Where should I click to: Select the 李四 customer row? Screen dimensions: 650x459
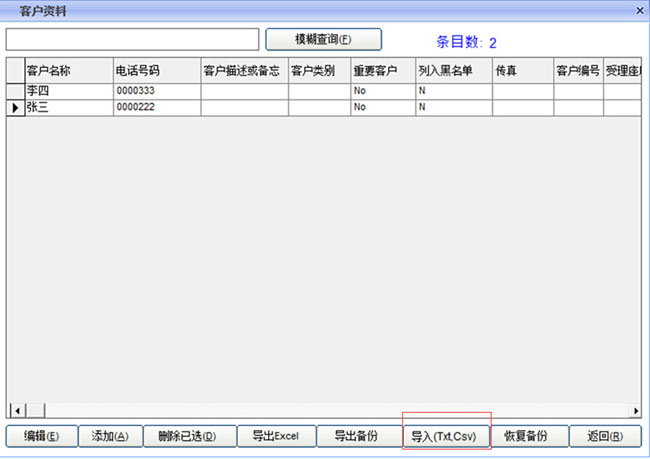pyautogui.click(x=67, y=91)
